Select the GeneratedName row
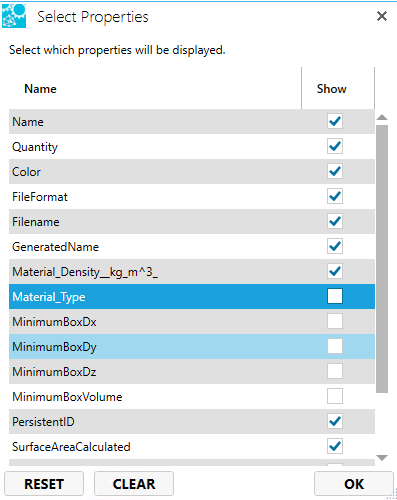The height and width of the screenshot is (500, 397). pyautogui.click(x=192, y=247)
